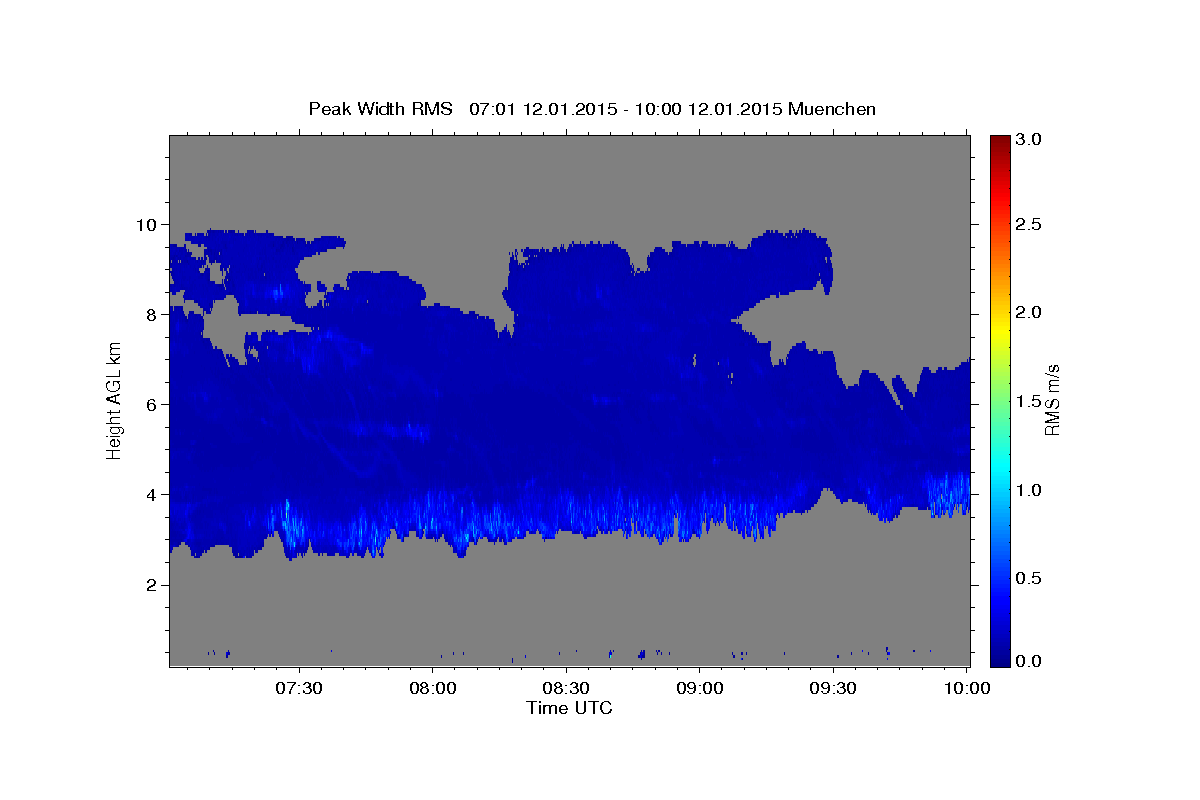1200x800 pixels.
Task: Click the height tick label 10
Action: tap(149, 224)
